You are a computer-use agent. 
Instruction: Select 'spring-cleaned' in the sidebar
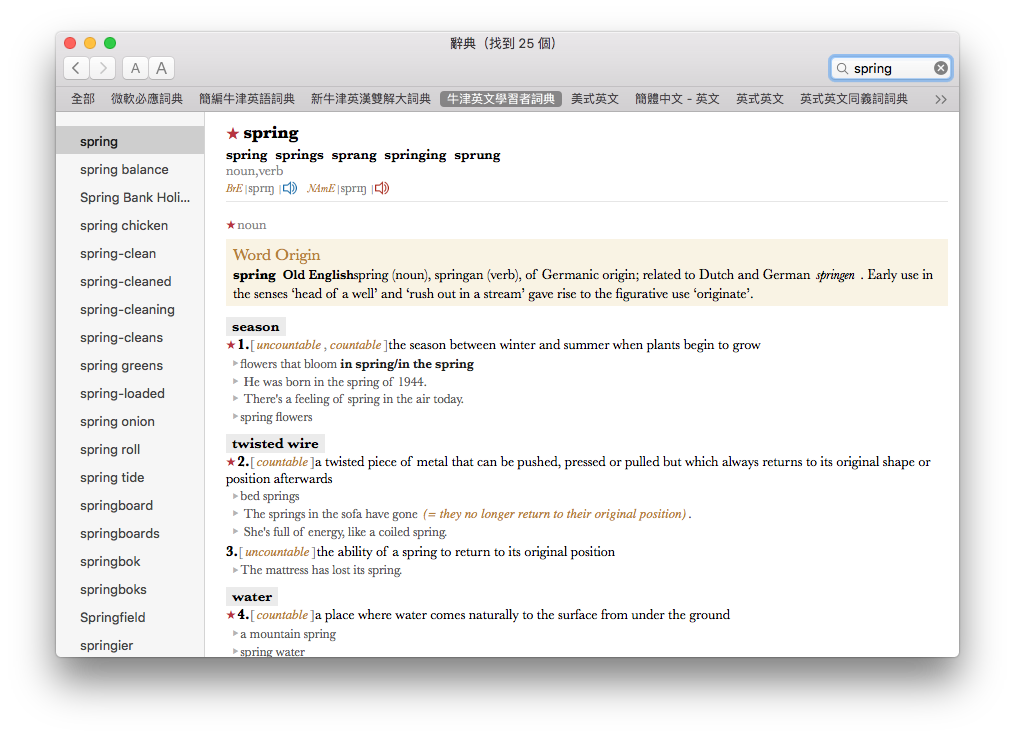pos(130,281)
